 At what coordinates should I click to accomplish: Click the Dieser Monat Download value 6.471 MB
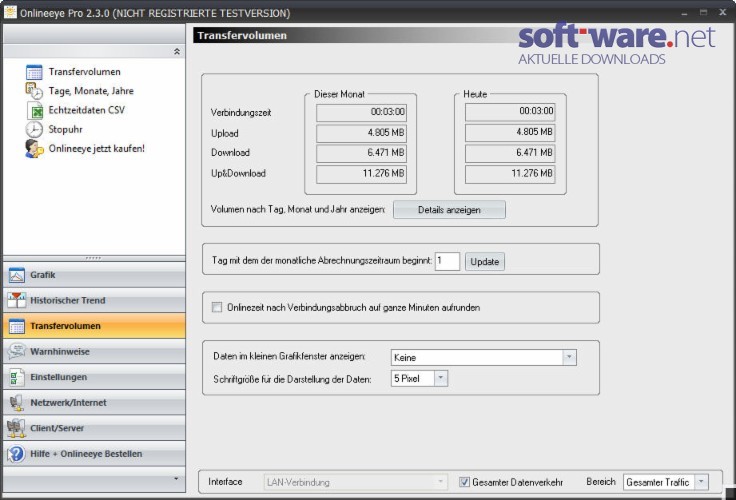[x=361, y=153]
